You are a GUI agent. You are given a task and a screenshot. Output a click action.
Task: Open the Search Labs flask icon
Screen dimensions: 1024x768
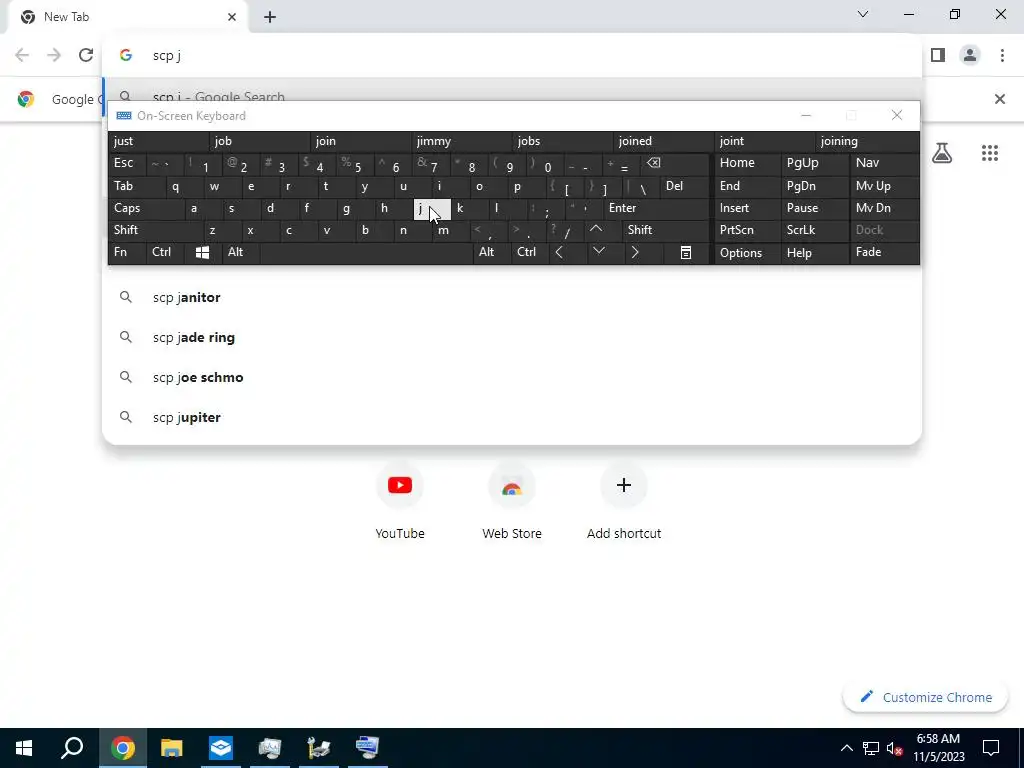point(942,153)
